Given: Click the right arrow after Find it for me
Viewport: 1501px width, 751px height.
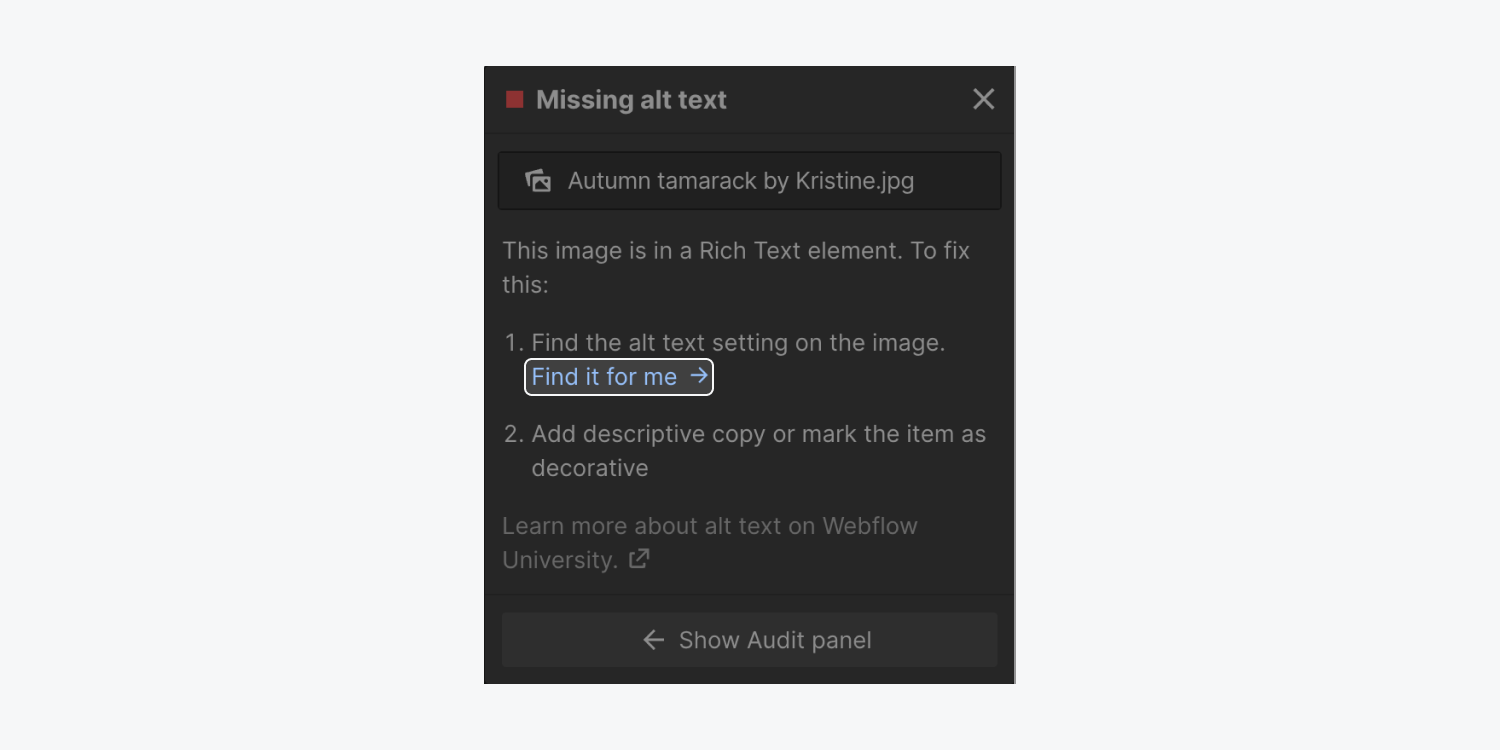Looking at the screenshot, I should click(699, 376).
